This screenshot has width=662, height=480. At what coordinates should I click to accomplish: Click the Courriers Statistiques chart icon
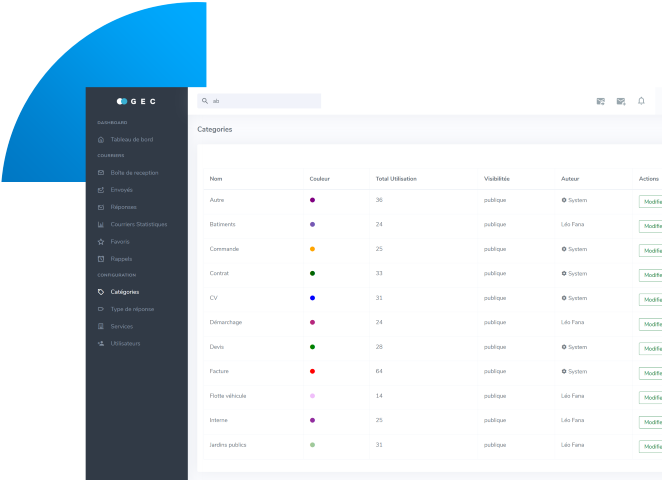click(x=101, y=225)
